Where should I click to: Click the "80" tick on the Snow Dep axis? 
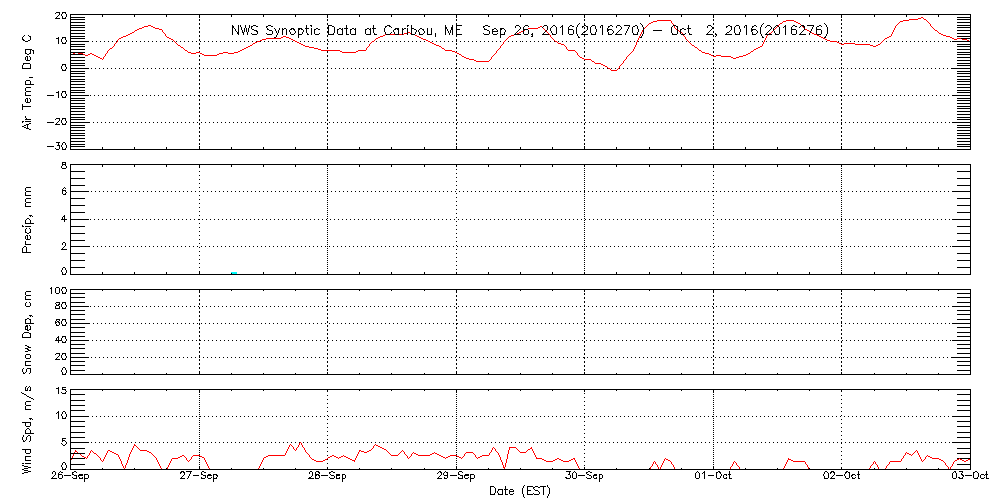click(x=60, y=306)
